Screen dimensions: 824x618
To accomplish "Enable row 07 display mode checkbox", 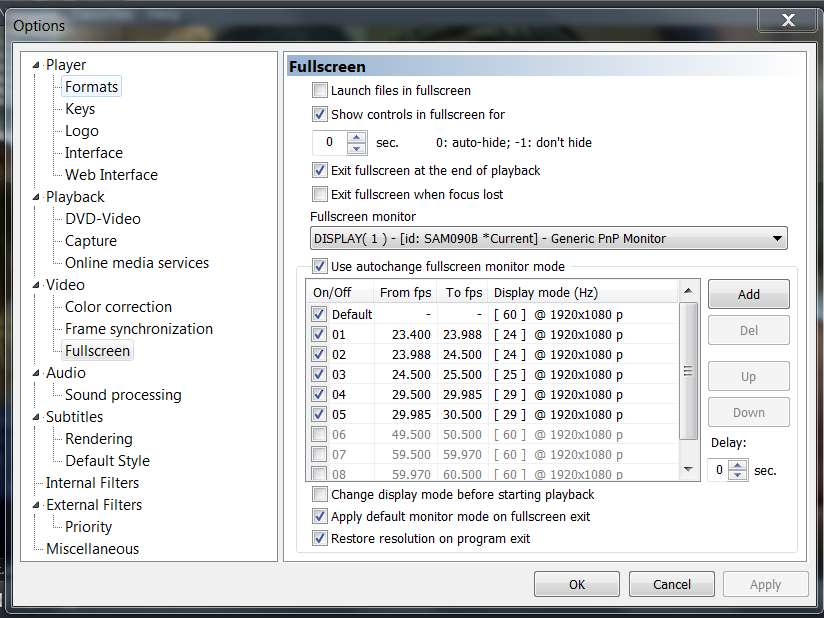I will pos(318,454).
